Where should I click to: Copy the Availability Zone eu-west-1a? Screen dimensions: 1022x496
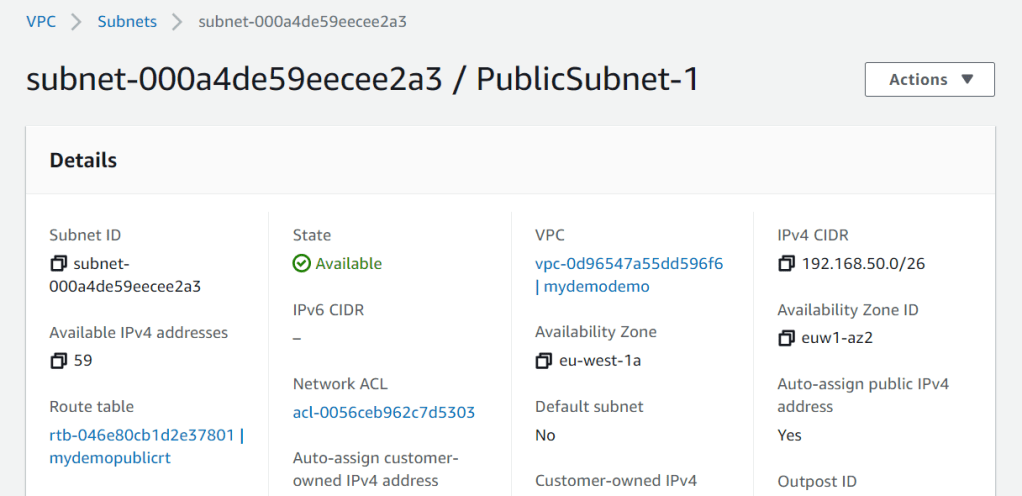coord(544,360)
